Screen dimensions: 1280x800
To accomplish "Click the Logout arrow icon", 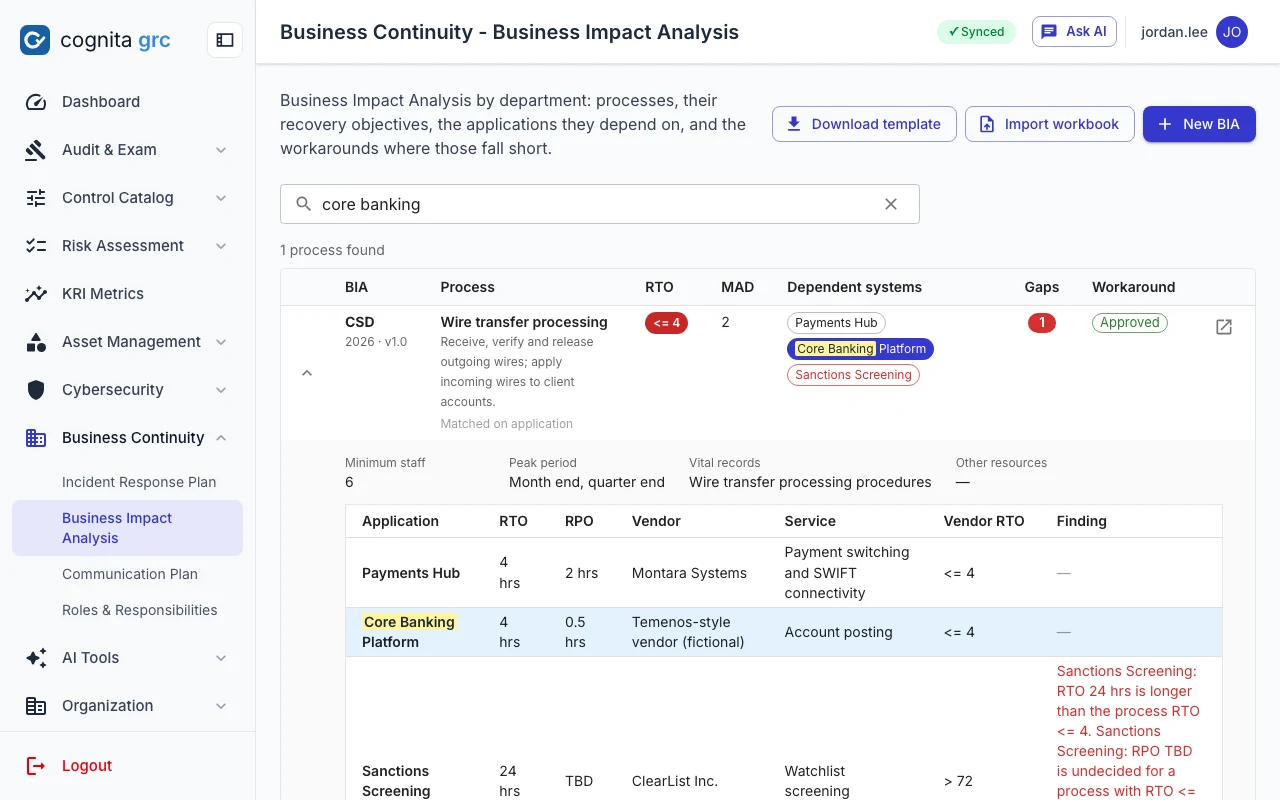I will coord(36,766).
